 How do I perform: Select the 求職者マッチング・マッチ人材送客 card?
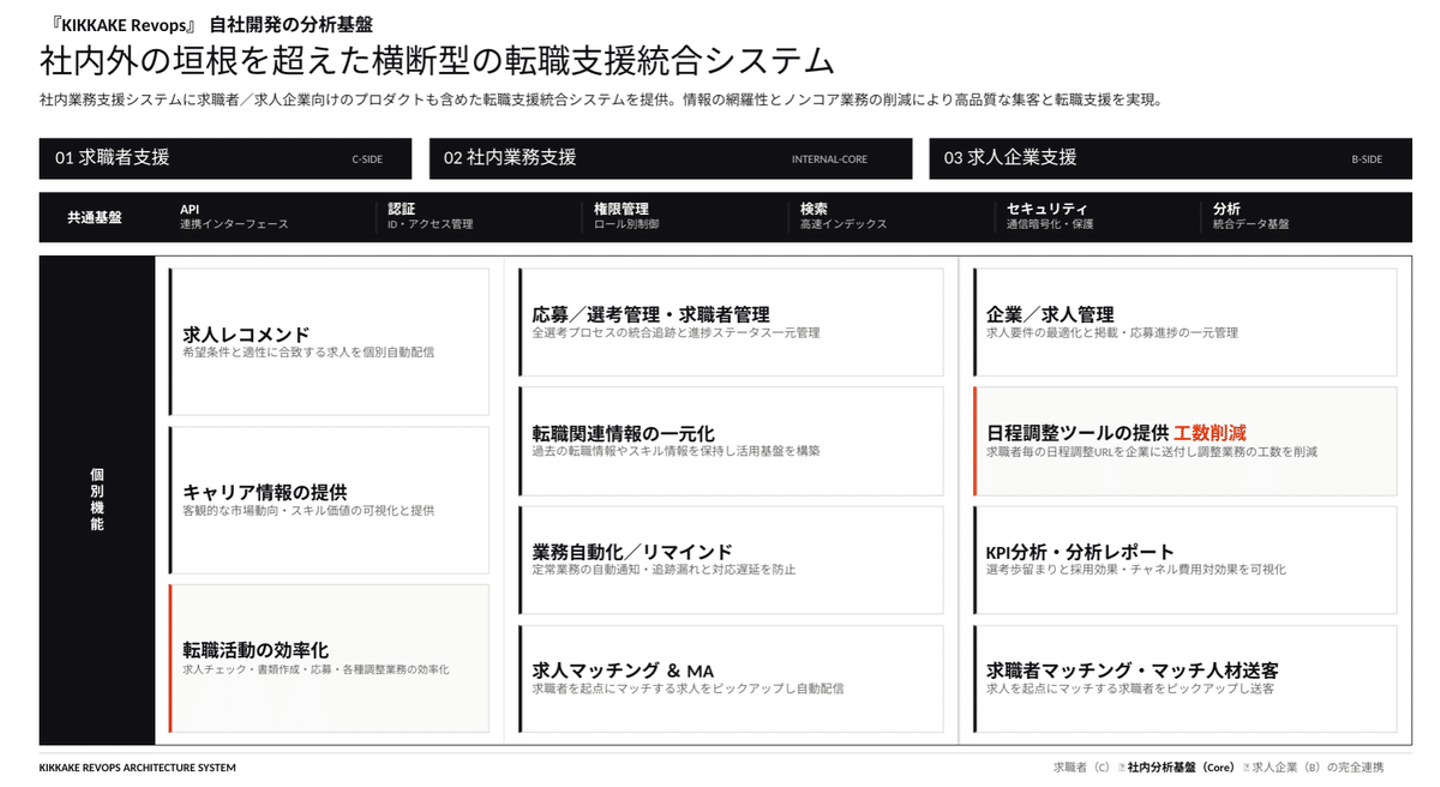coord(1185,678)
